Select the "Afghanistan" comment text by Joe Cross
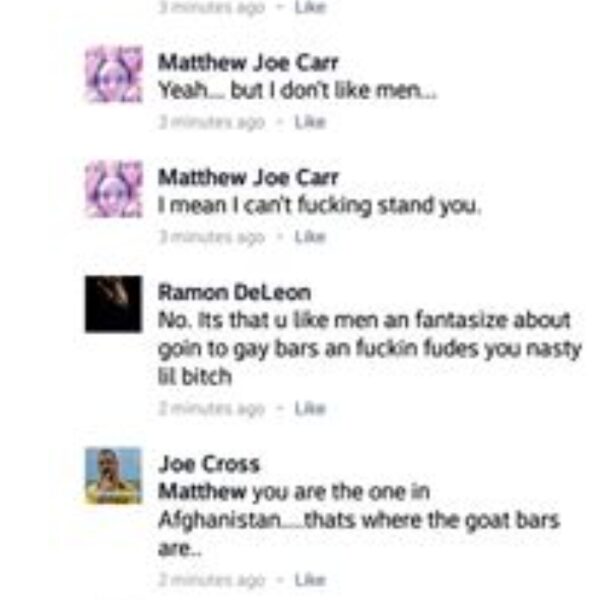This screenshot has height=600, width=600. 359,520
